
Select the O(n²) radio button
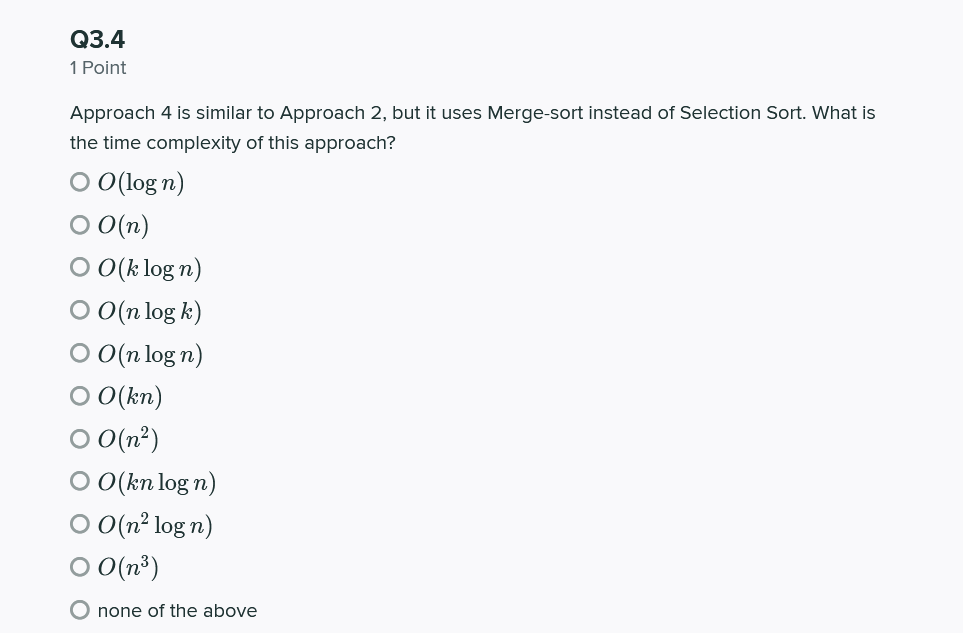(80, 439)
